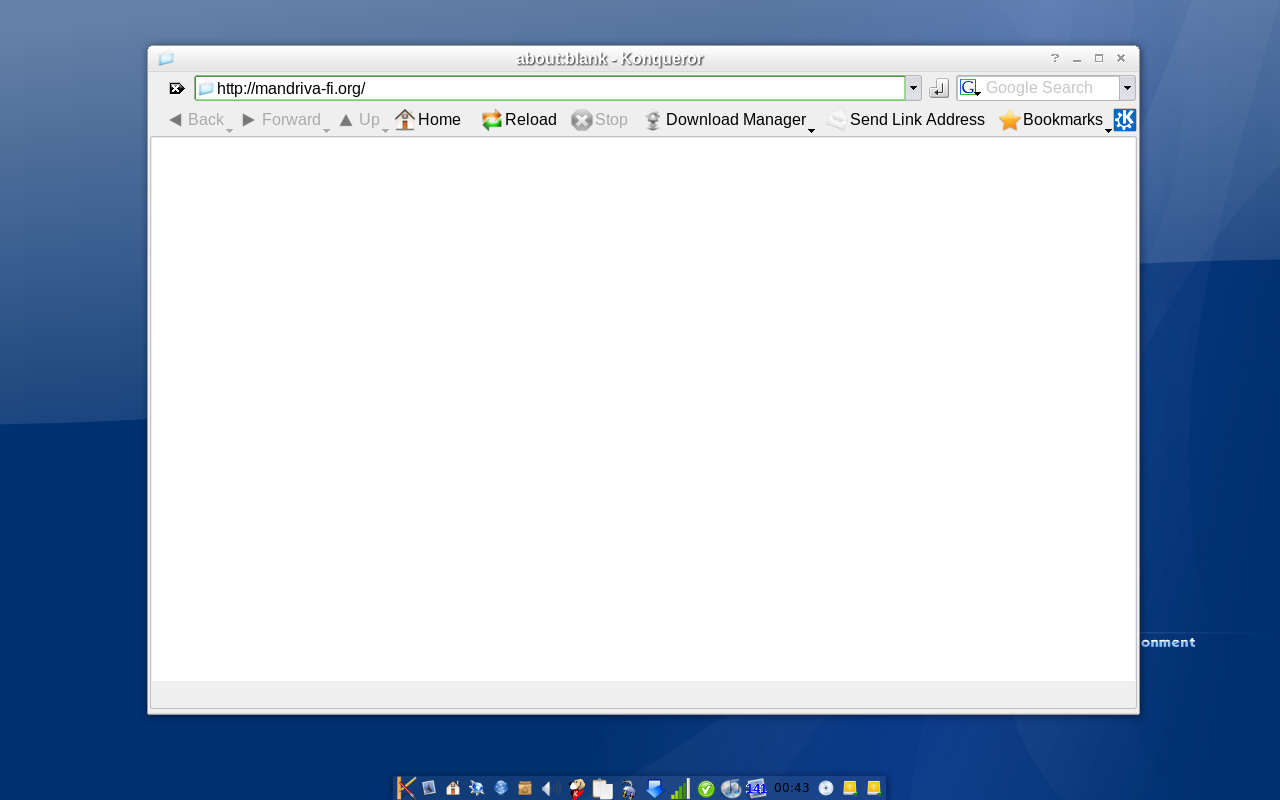Open the K menu in the panel
This screenshot has height=800, width=1280.
(406, 788)
